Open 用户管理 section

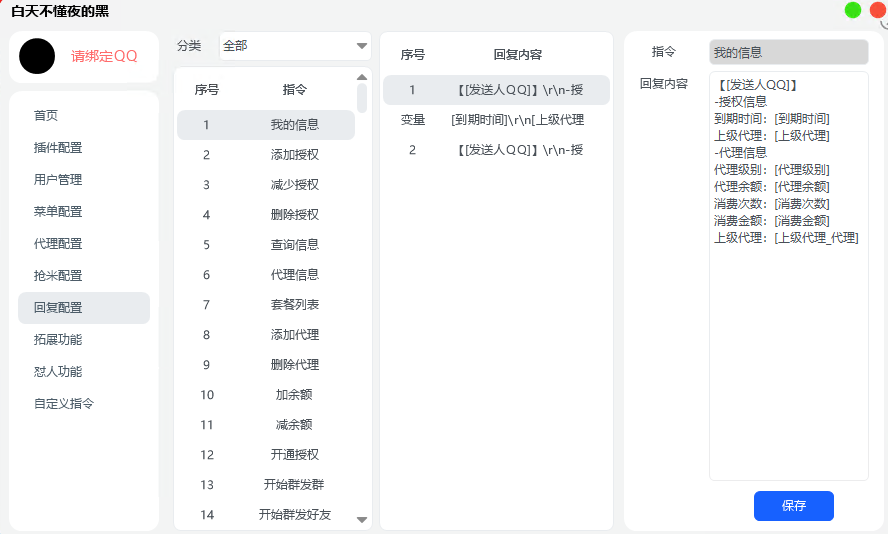pos(58,180)
